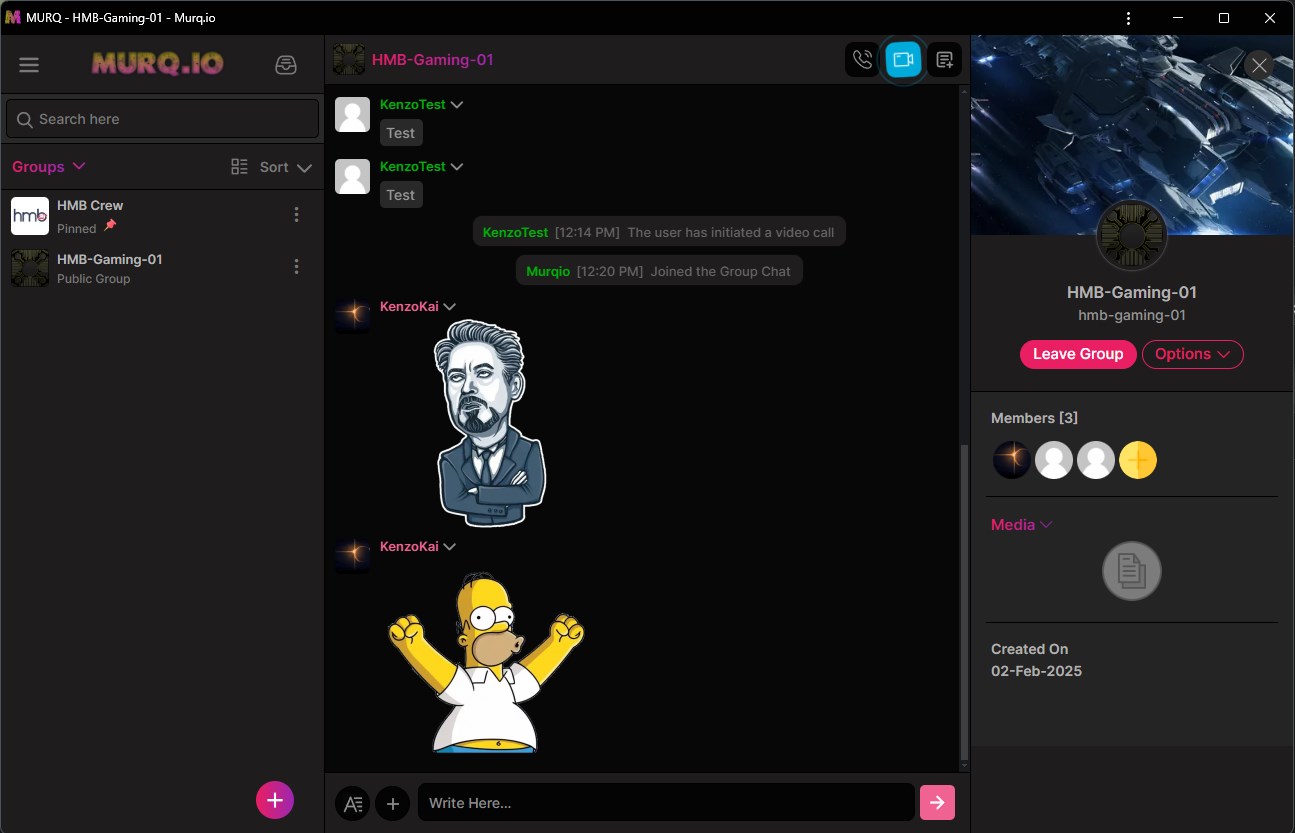
Task: Open options for HMB-Gaming-01 group row
Action: tap(296, 266)
